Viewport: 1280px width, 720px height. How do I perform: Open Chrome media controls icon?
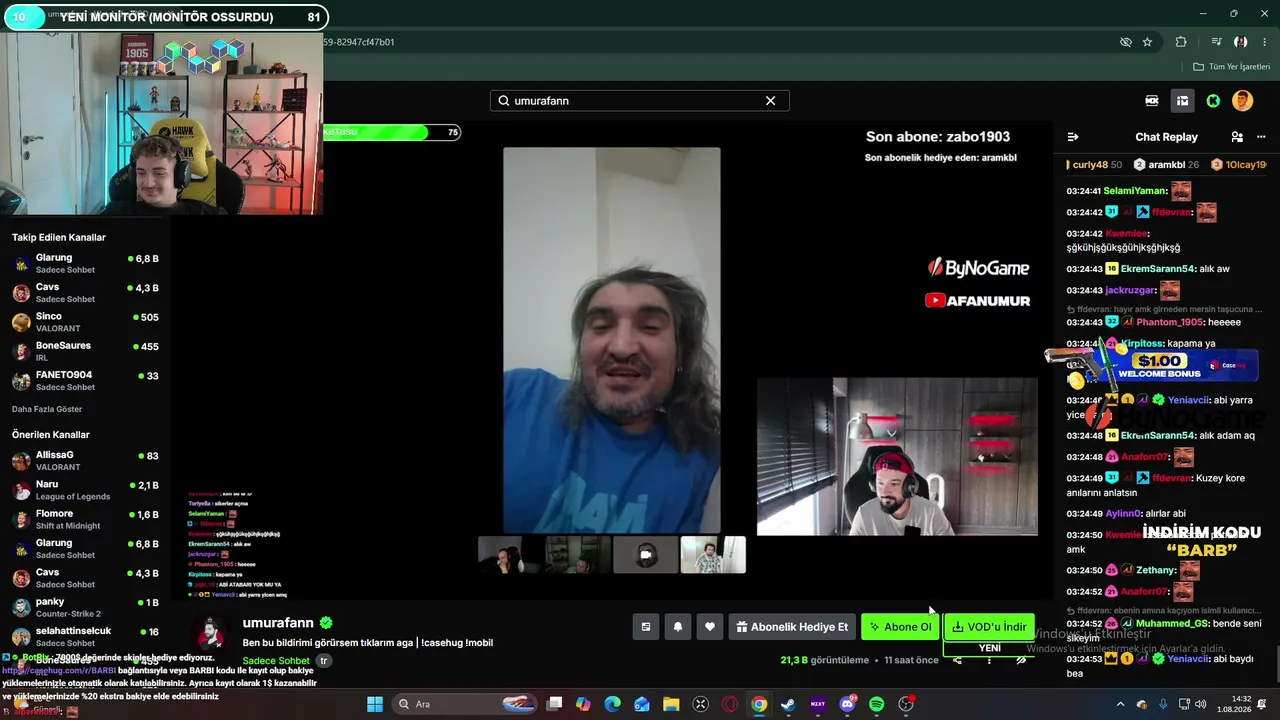pos(1216,42)
